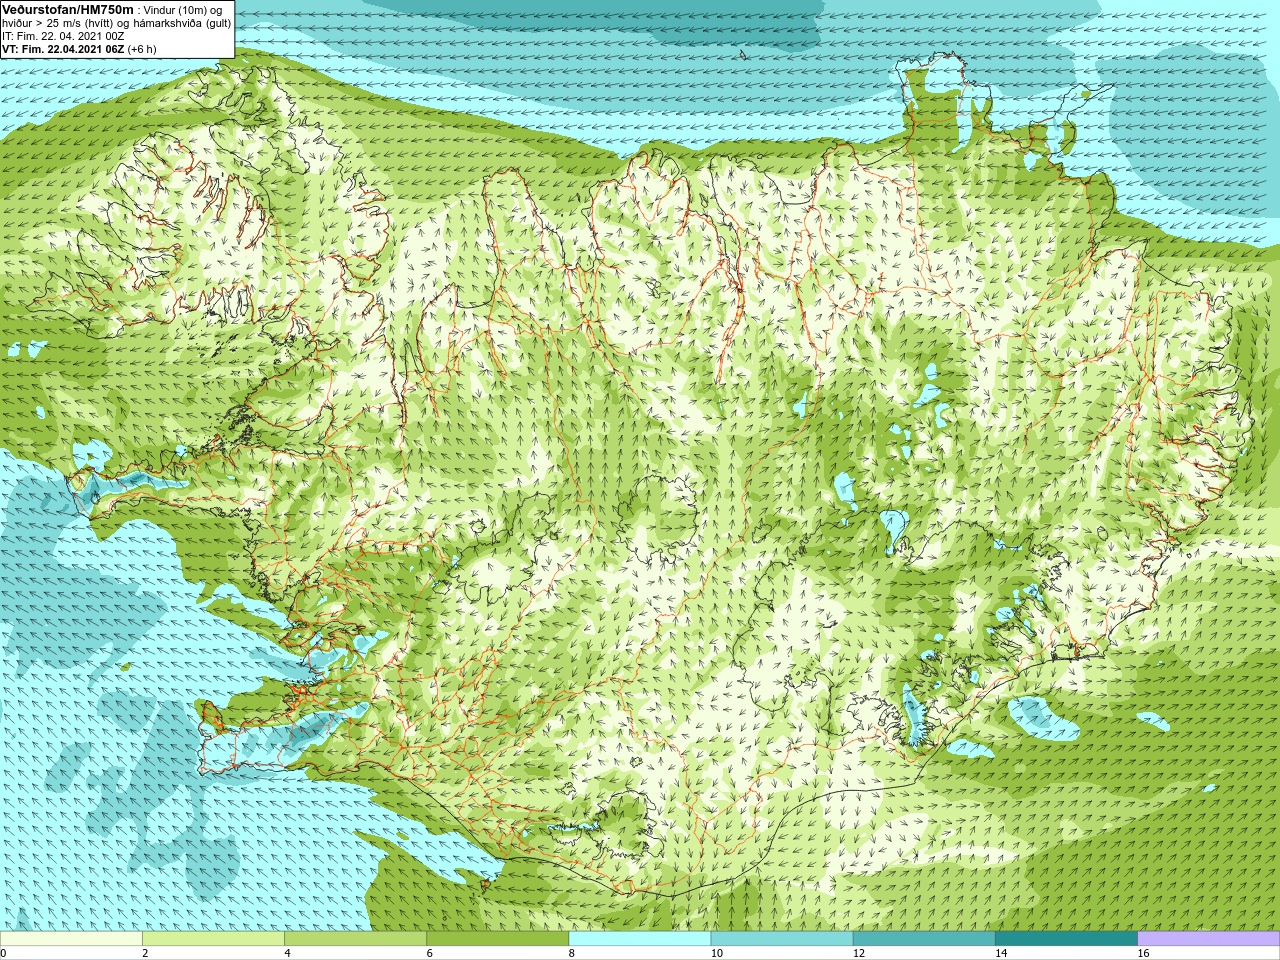
Task: Click the light green 2–4 legend swatch
Action: click(213, 939)
